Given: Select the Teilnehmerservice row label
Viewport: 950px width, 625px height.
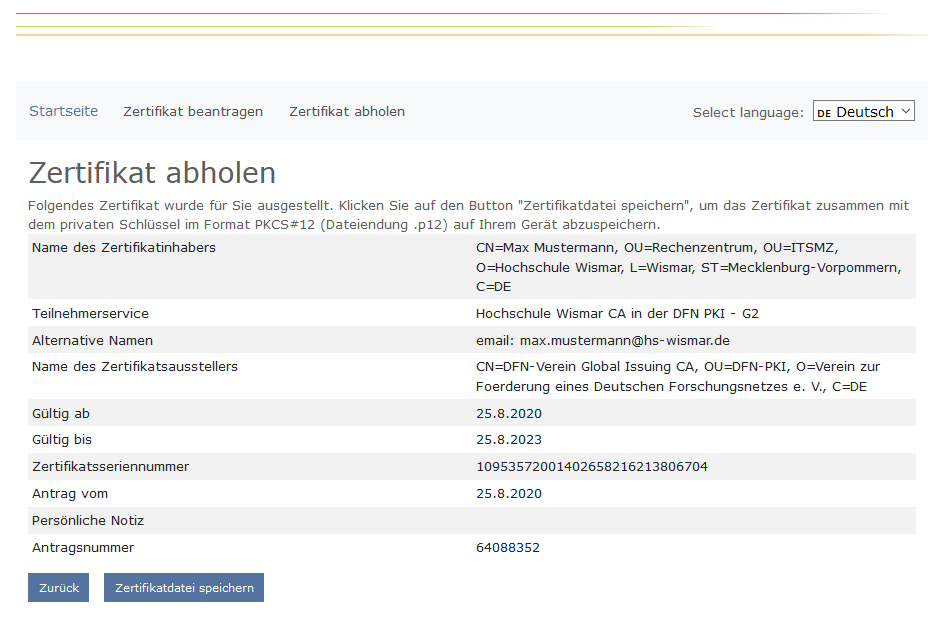Looking at the screenshot, I should pos(90,314).
